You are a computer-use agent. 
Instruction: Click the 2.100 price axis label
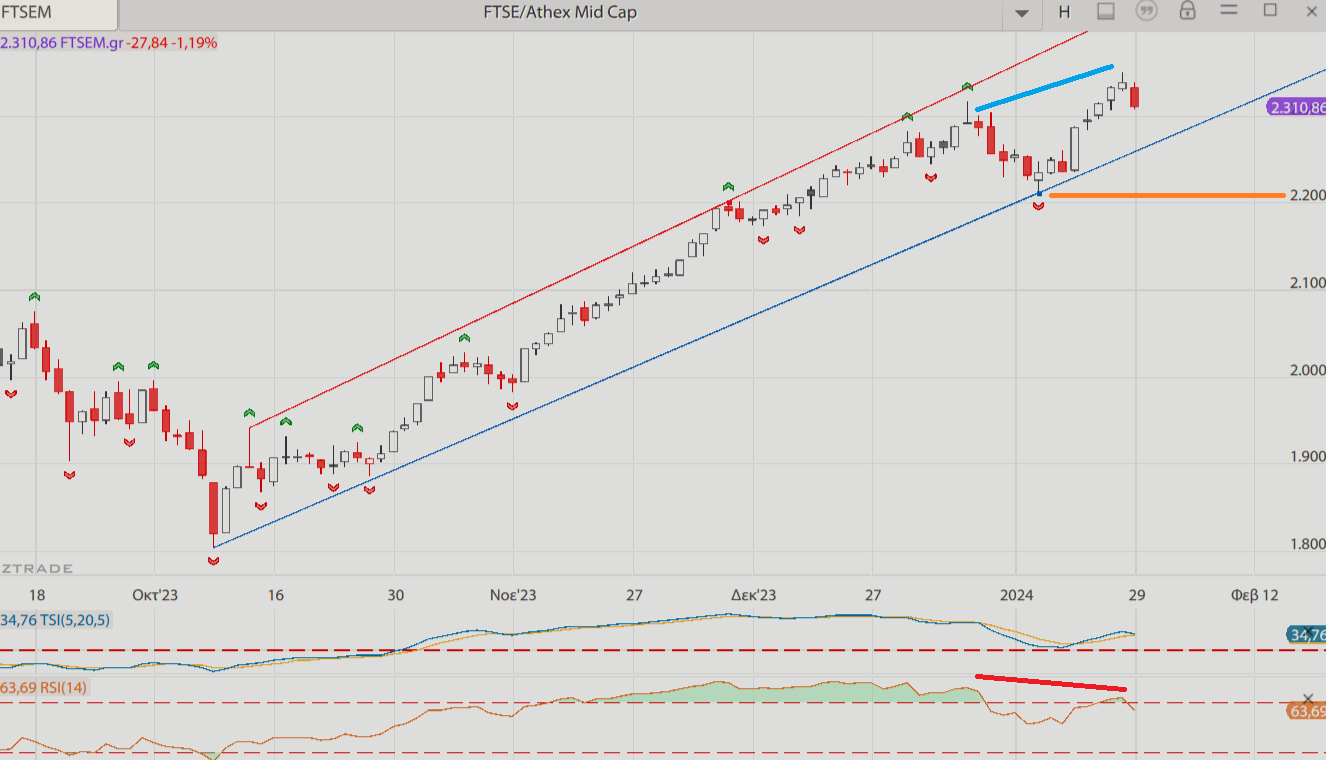point(1307,284)
